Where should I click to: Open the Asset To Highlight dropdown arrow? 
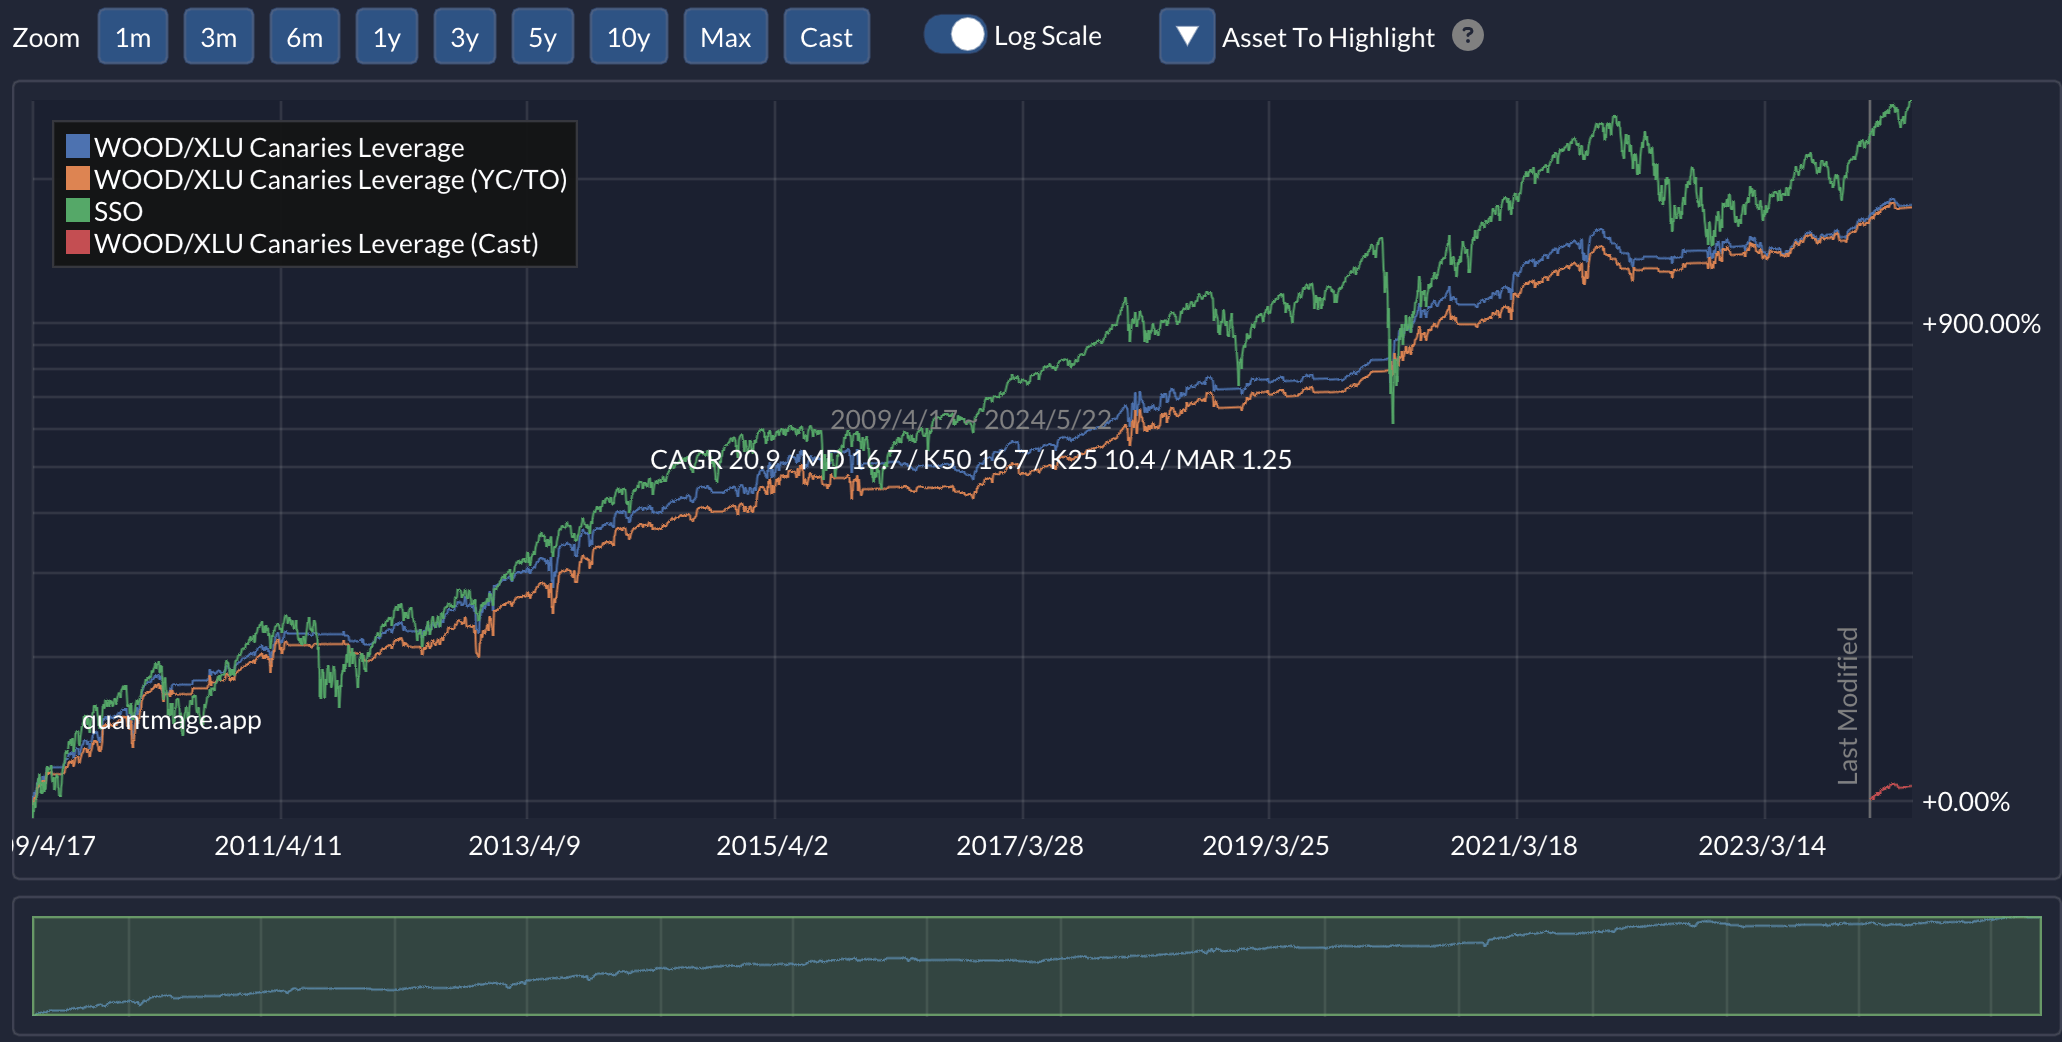point(1187,36)
